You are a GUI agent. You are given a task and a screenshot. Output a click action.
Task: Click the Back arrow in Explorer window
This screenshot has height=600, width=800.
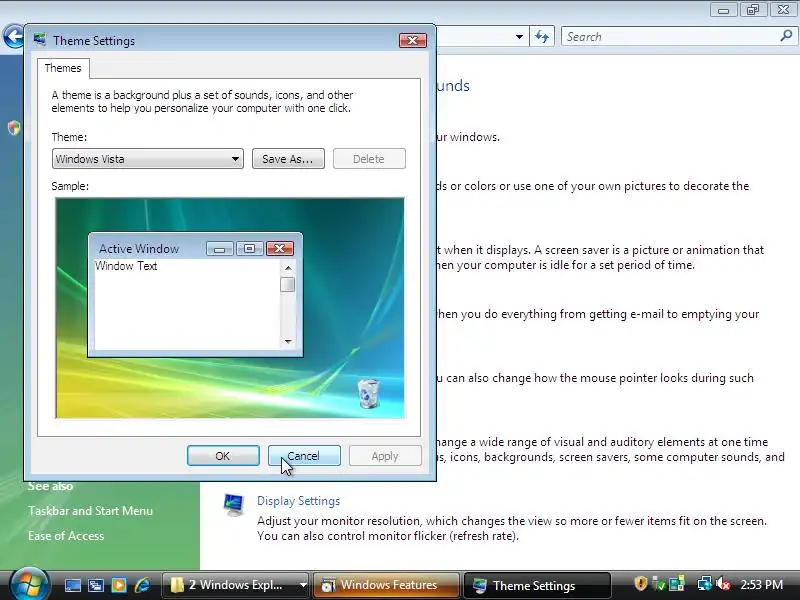pyautogui.click(x=12, y=37)
